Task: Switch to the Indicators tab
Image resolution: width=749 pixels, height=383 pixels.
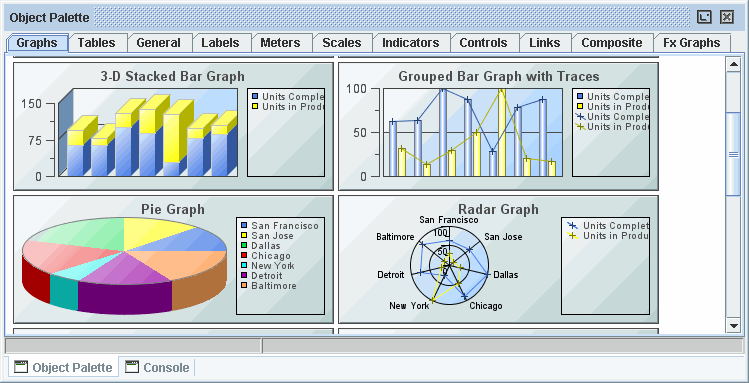Action: (x=411, y=43)
